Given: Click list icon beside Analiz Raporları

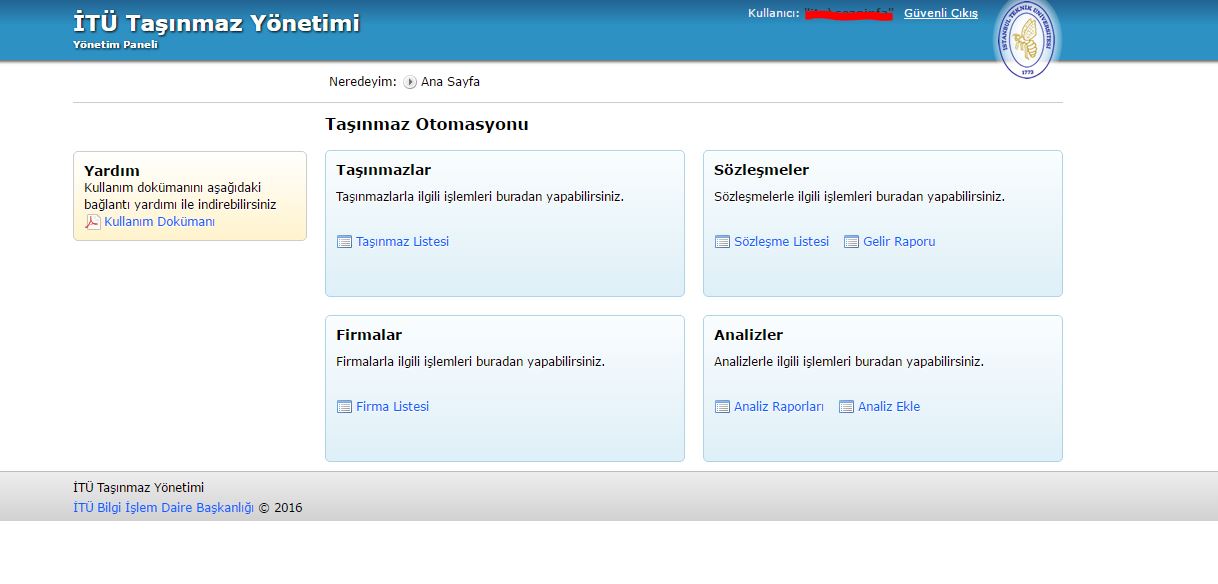Looking at the screenshot, I should click(722, 407).
